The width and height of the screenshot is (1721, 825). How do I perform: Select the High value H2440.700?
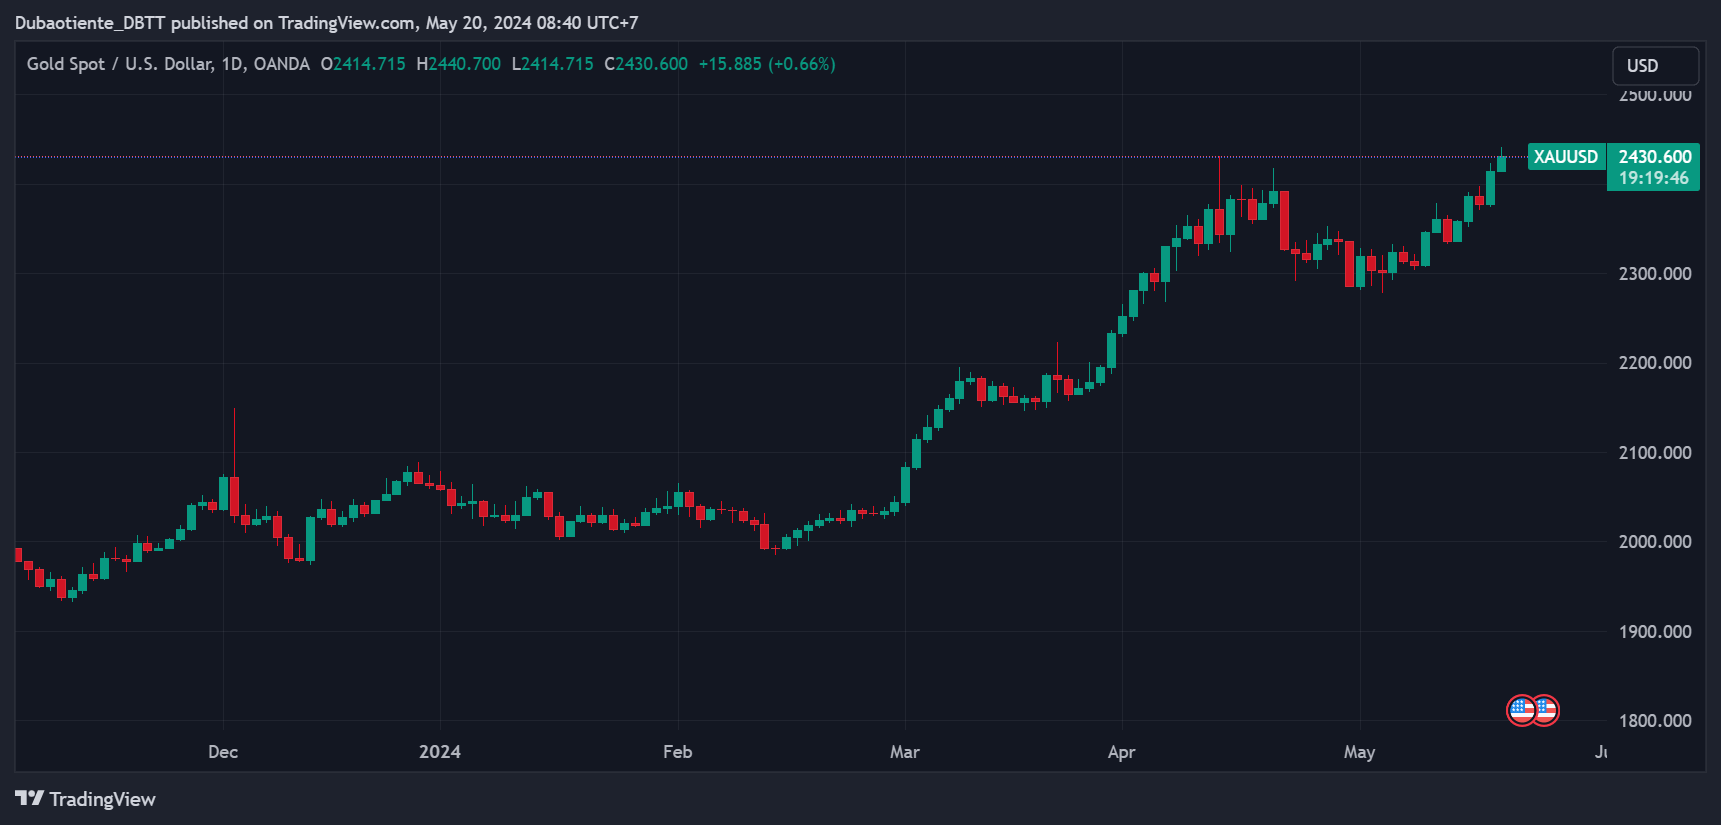click(x=458, y=64)
